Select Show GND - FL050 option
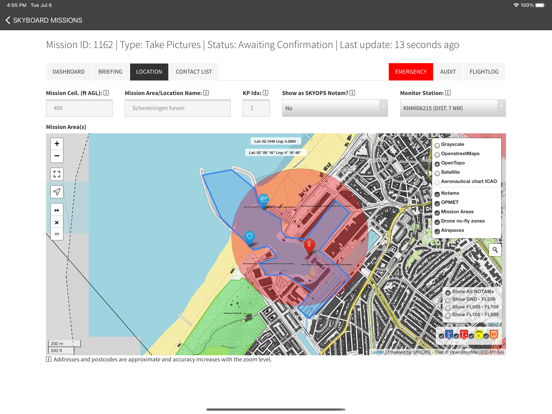Screen dimensions: 552x414 pos(448,300)
